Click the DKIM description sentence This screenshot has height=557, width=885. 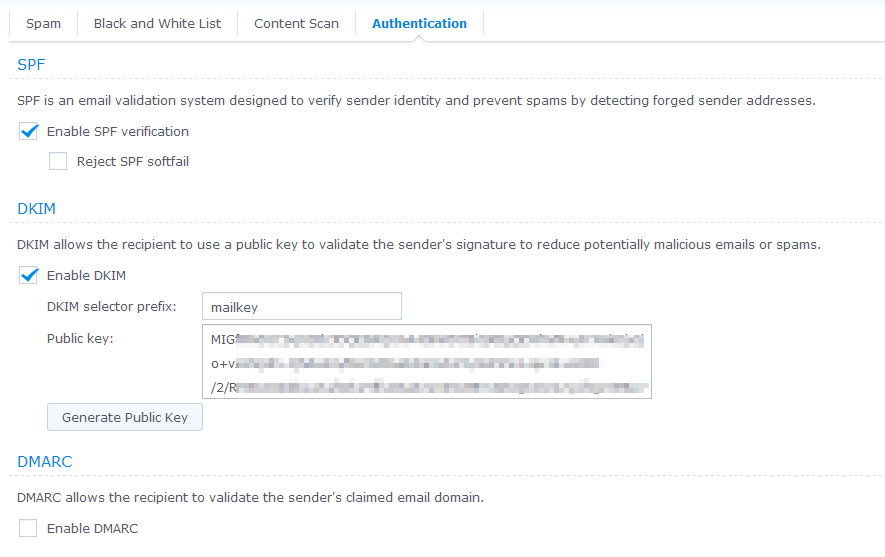tap(418, 244)
